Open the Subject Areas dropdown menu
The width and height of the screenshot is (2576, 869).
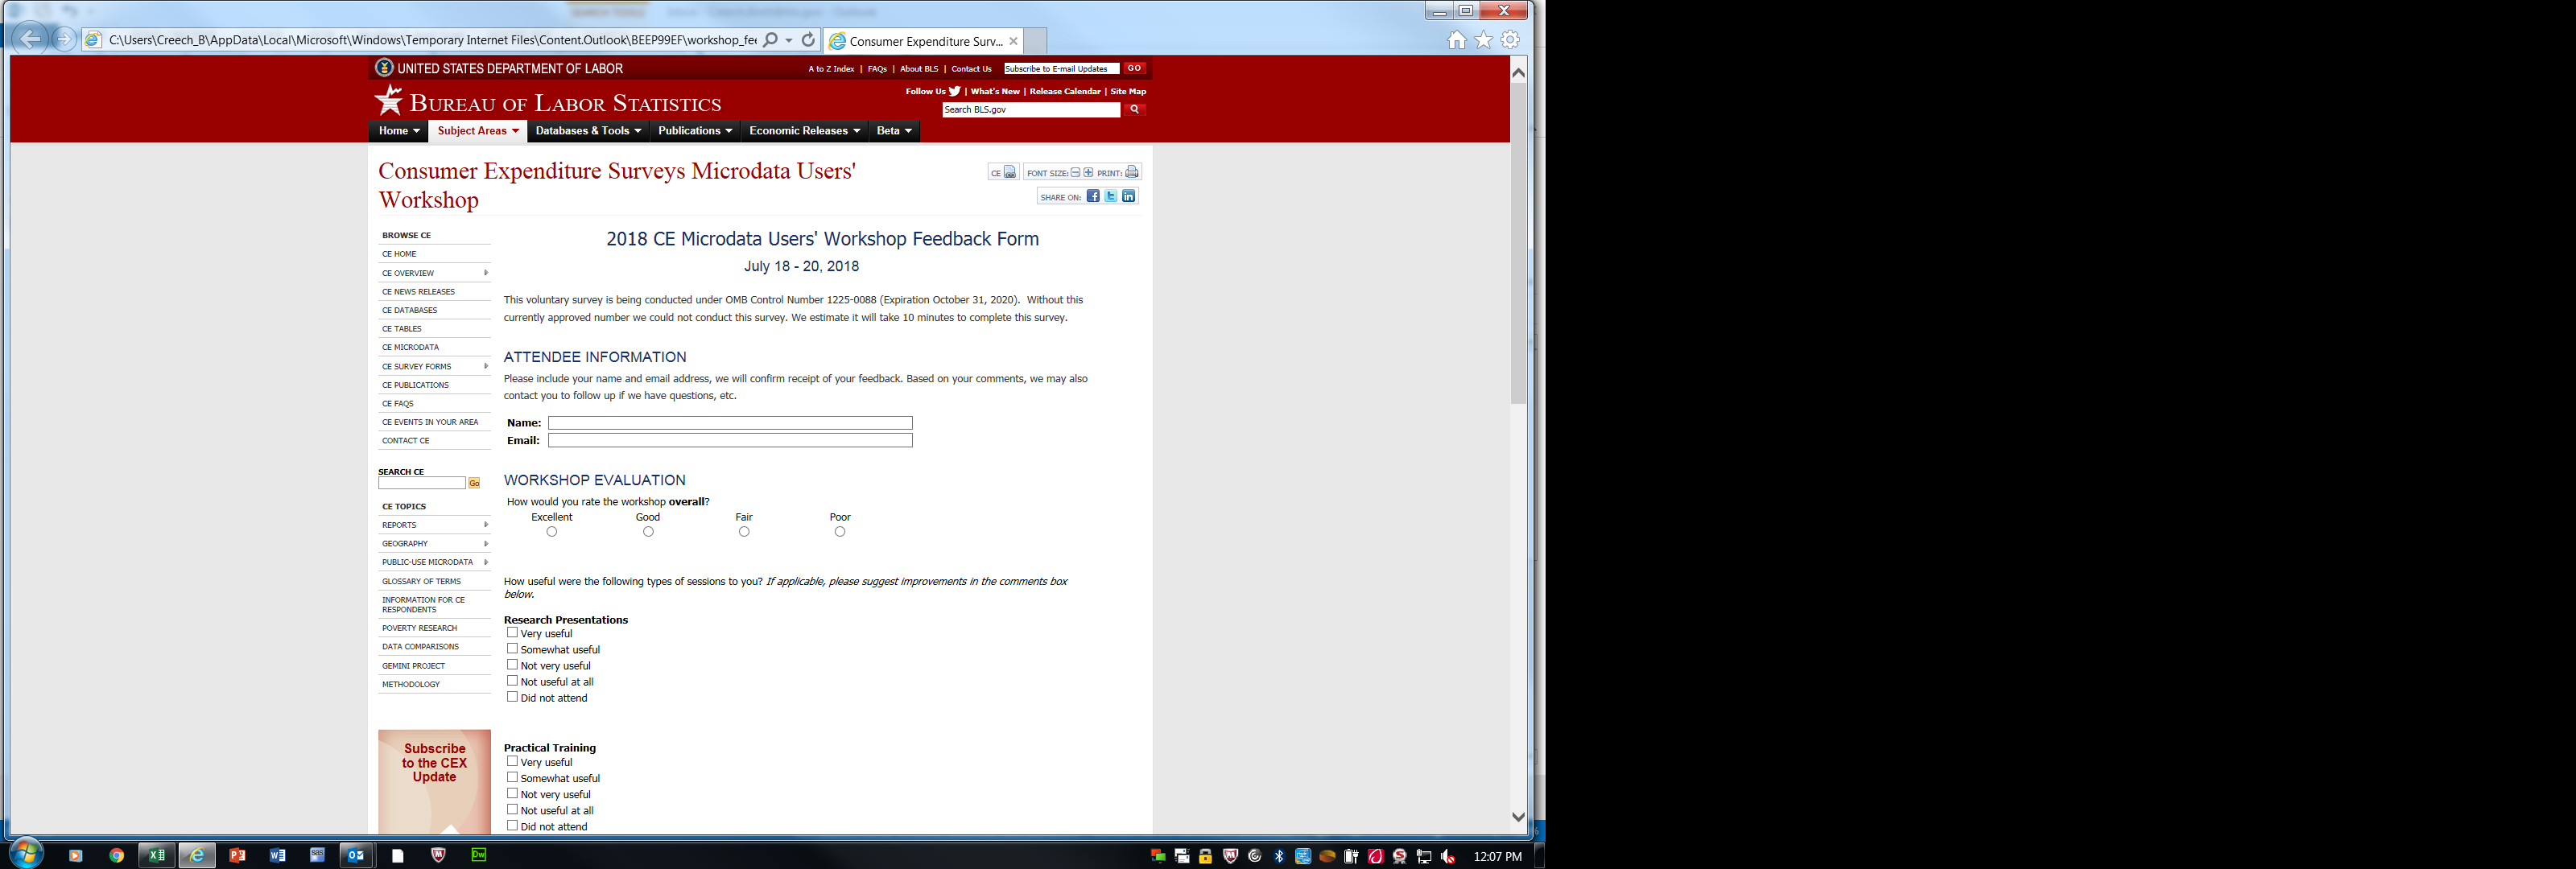click(478, 131)
